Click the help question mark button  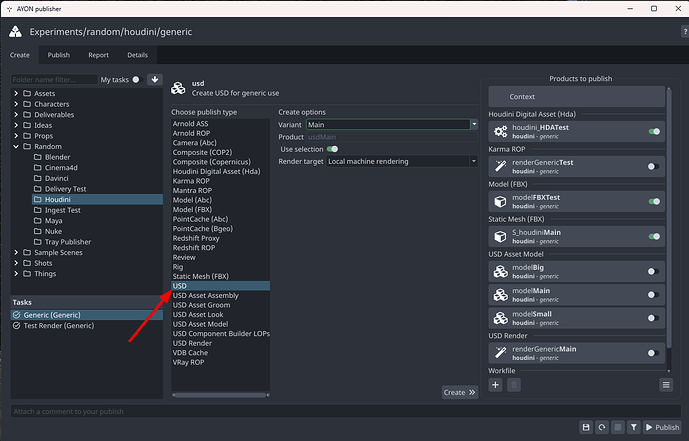pyautogui.click(x=685, y=32)
